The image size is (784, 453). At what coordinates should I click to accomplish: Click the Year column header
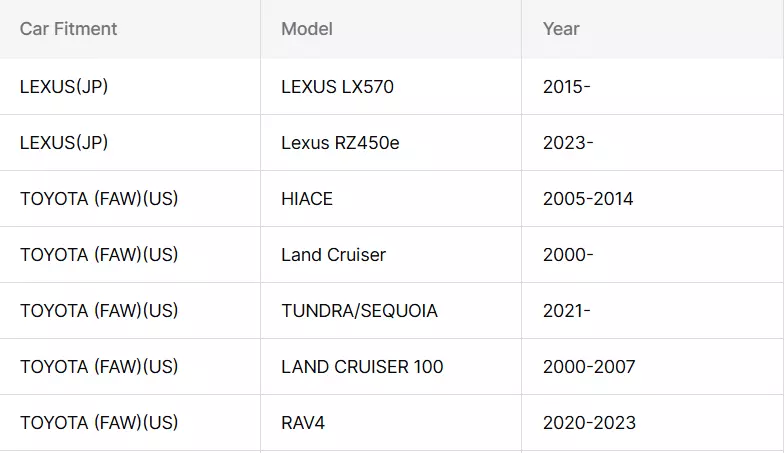652,29
